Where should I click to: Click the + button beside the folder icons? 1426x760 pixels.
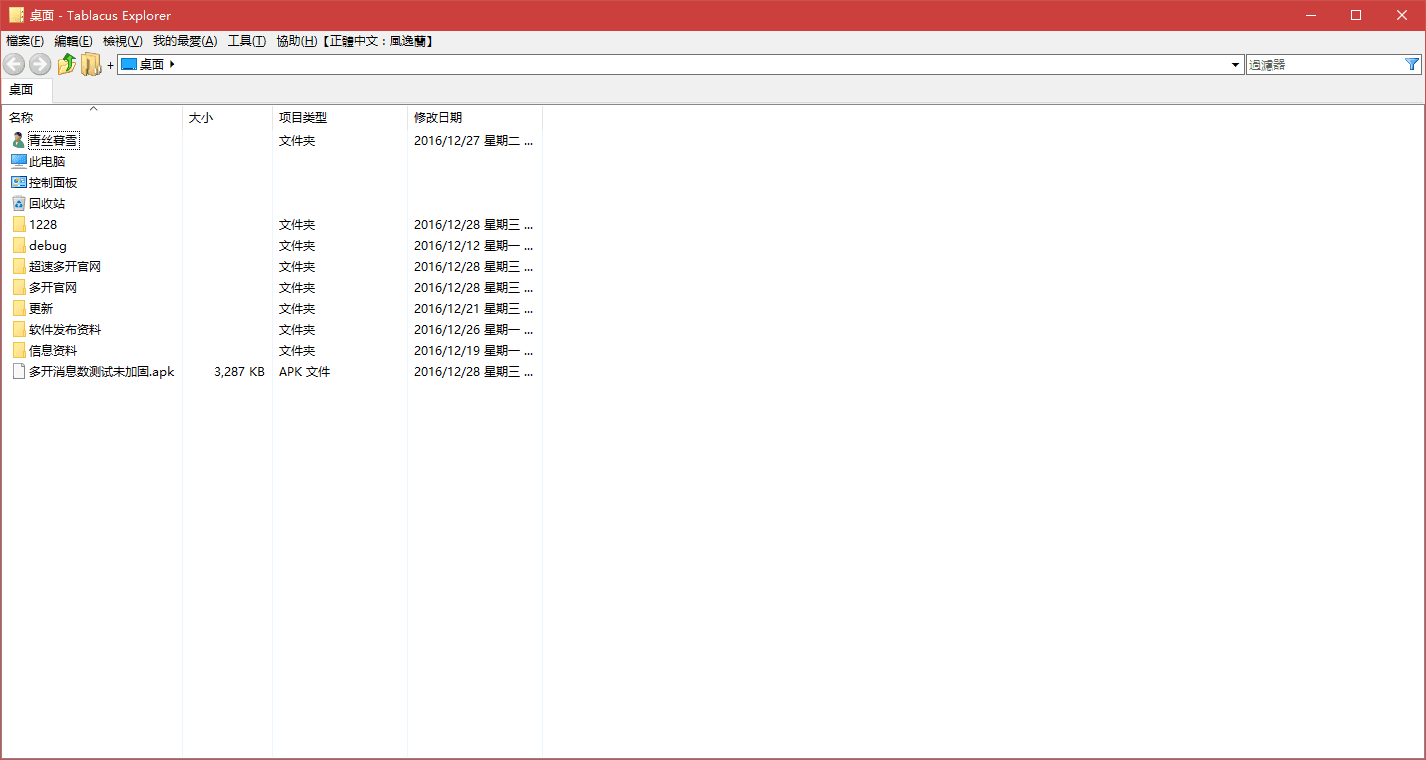(x=110, y=63)
